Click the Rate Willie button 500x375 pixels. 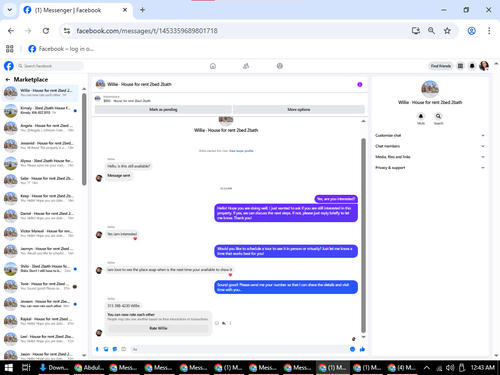tap(158, 328)
